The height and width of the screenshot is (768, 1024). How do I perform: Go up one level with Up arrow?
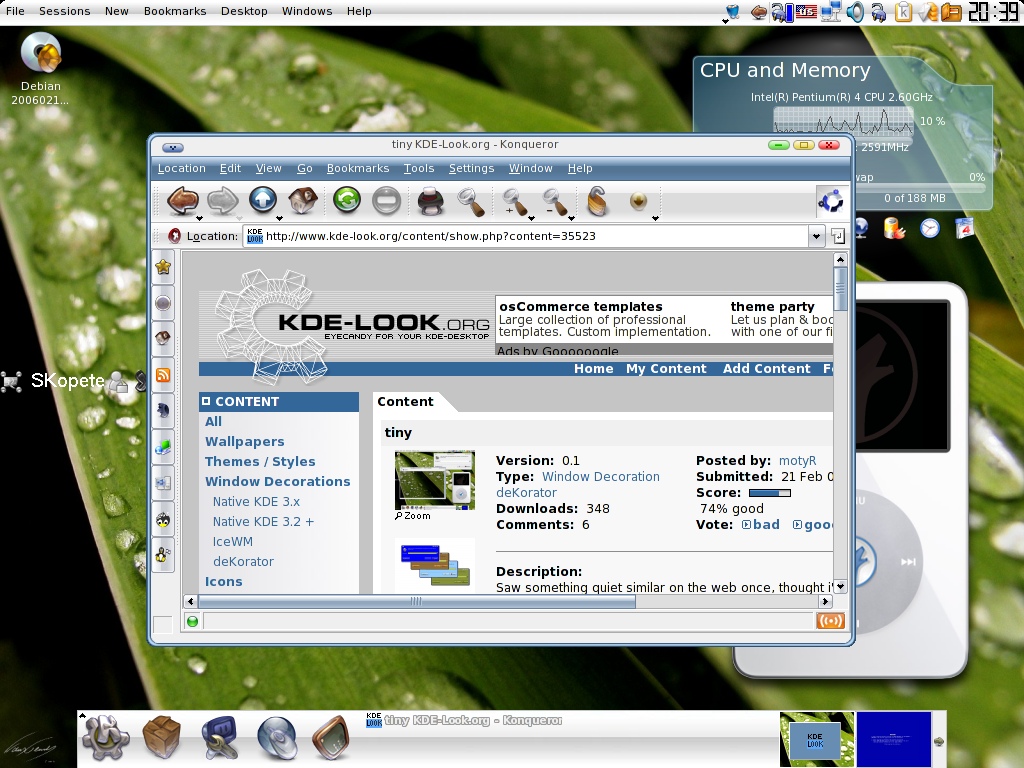pos(263,200)
